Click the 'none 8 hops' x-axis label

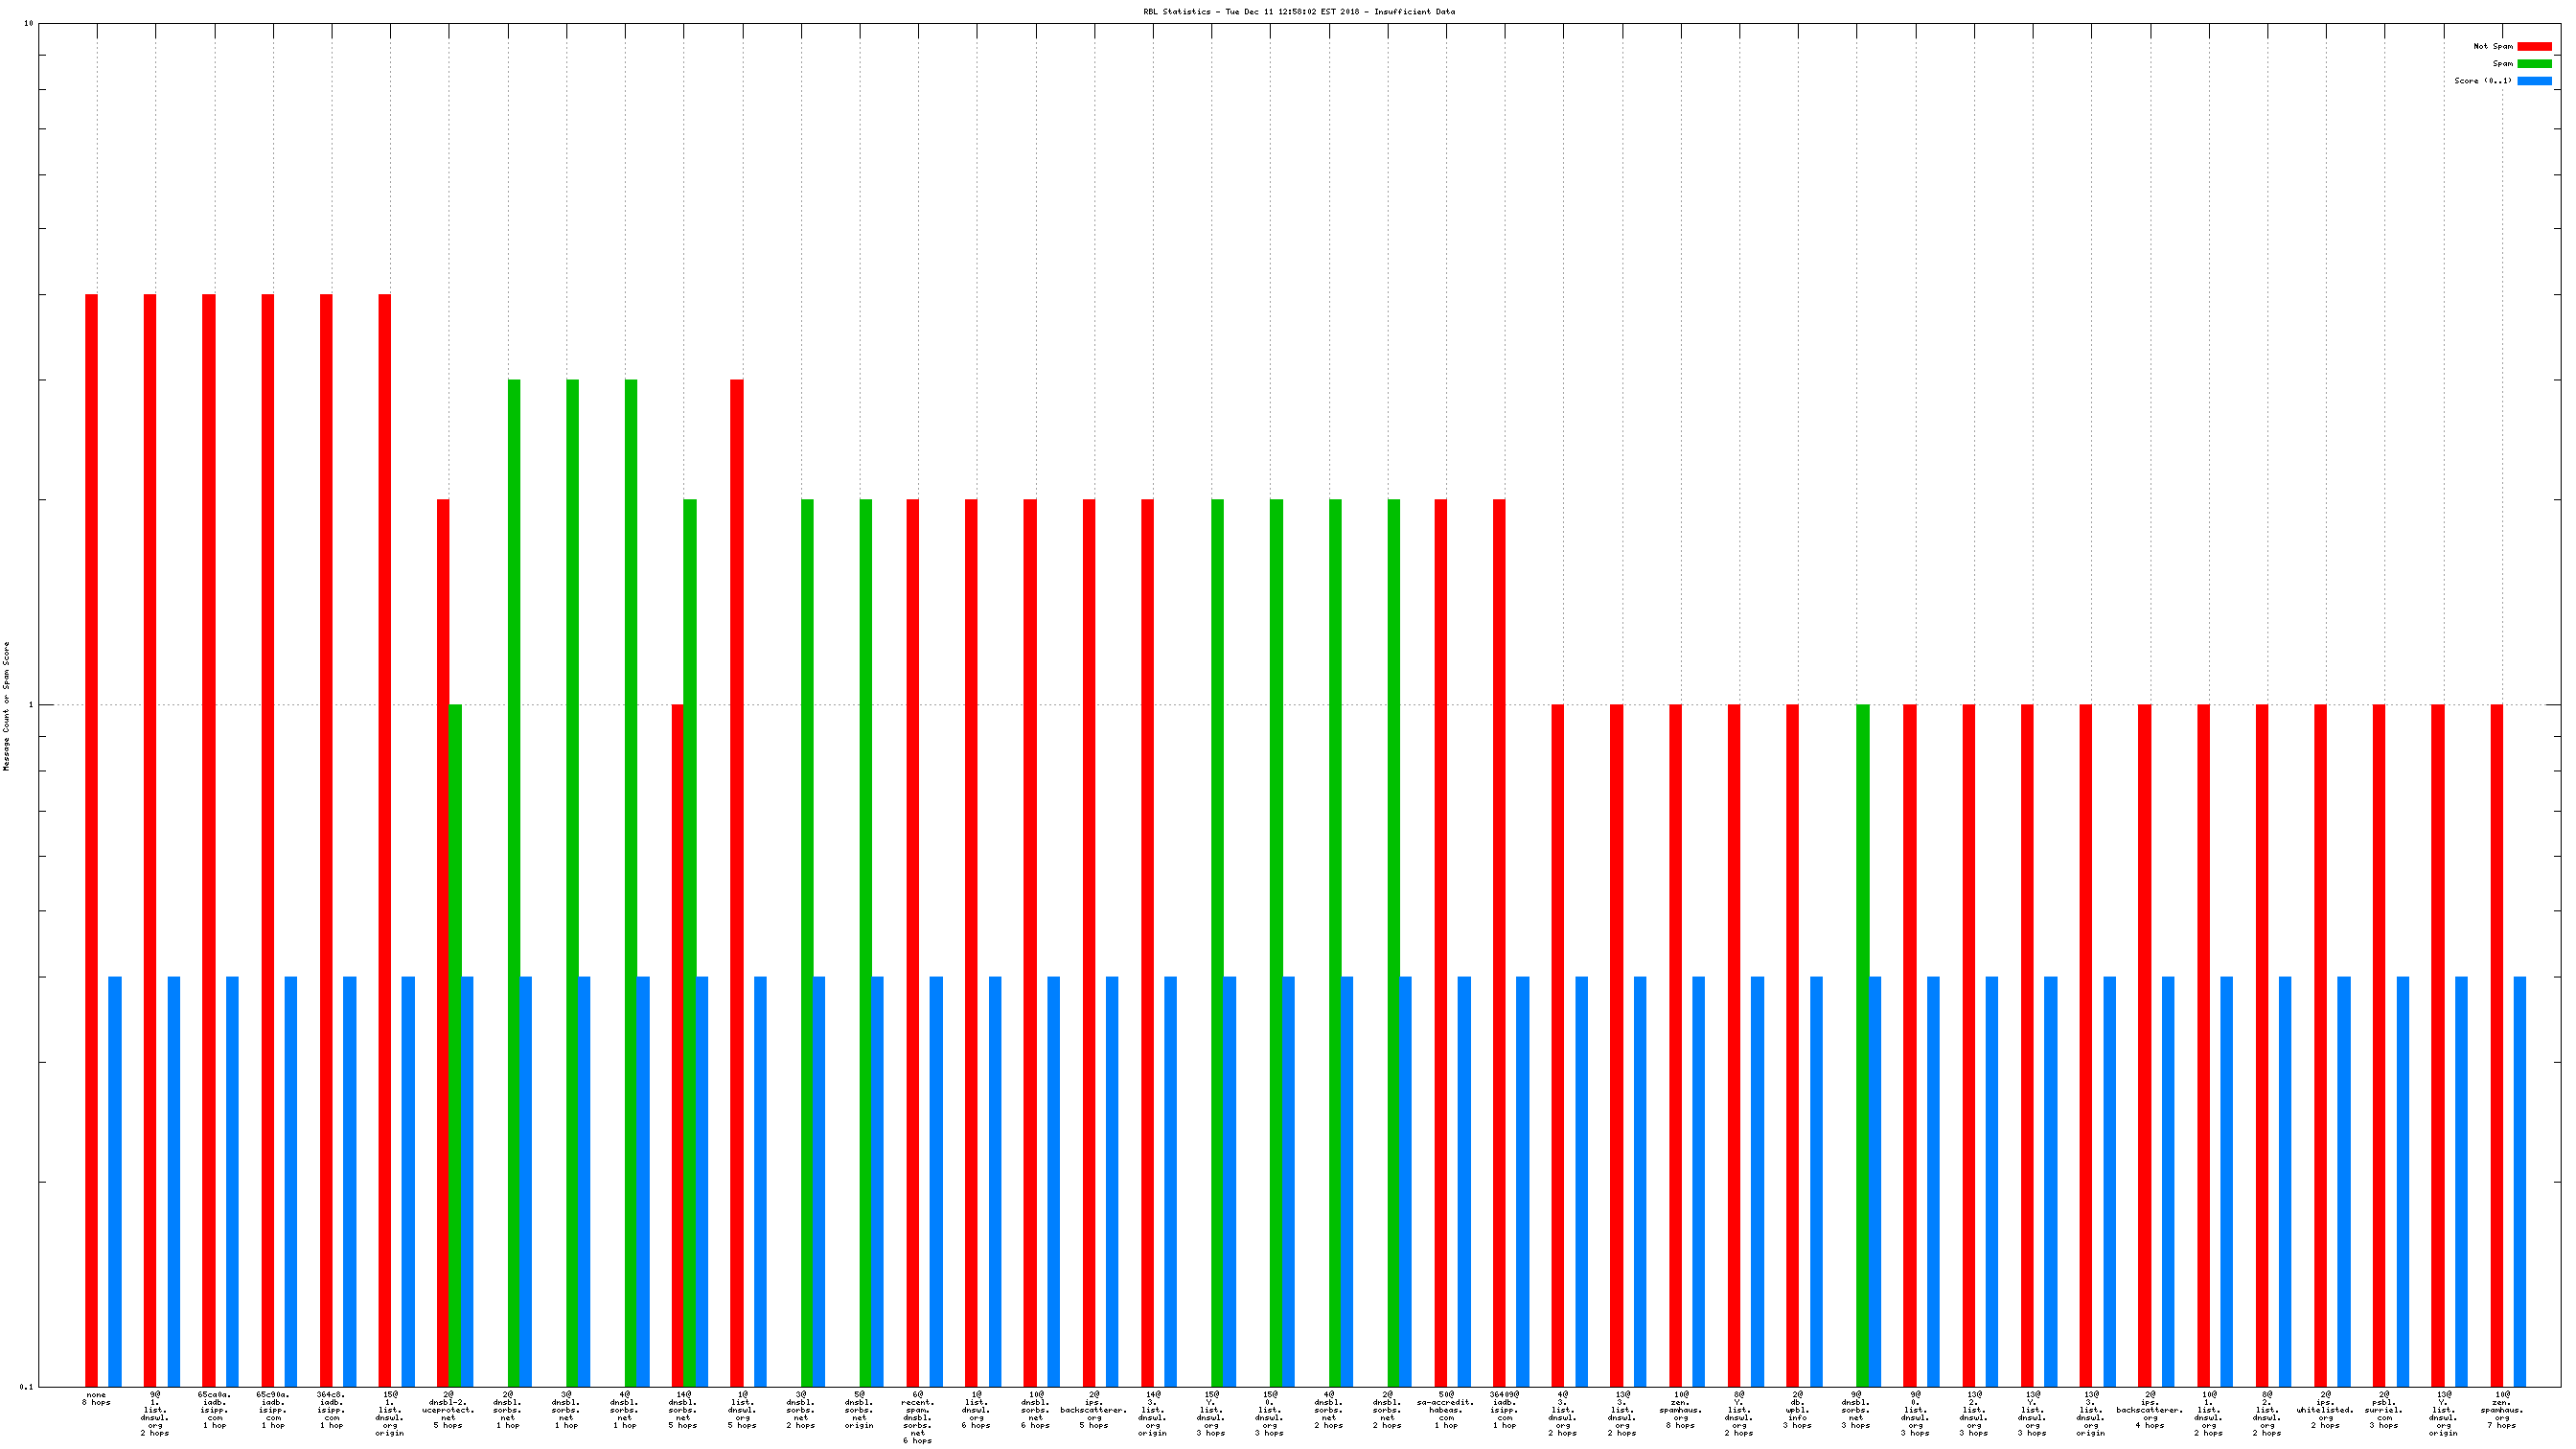(x=96, y=1398)
